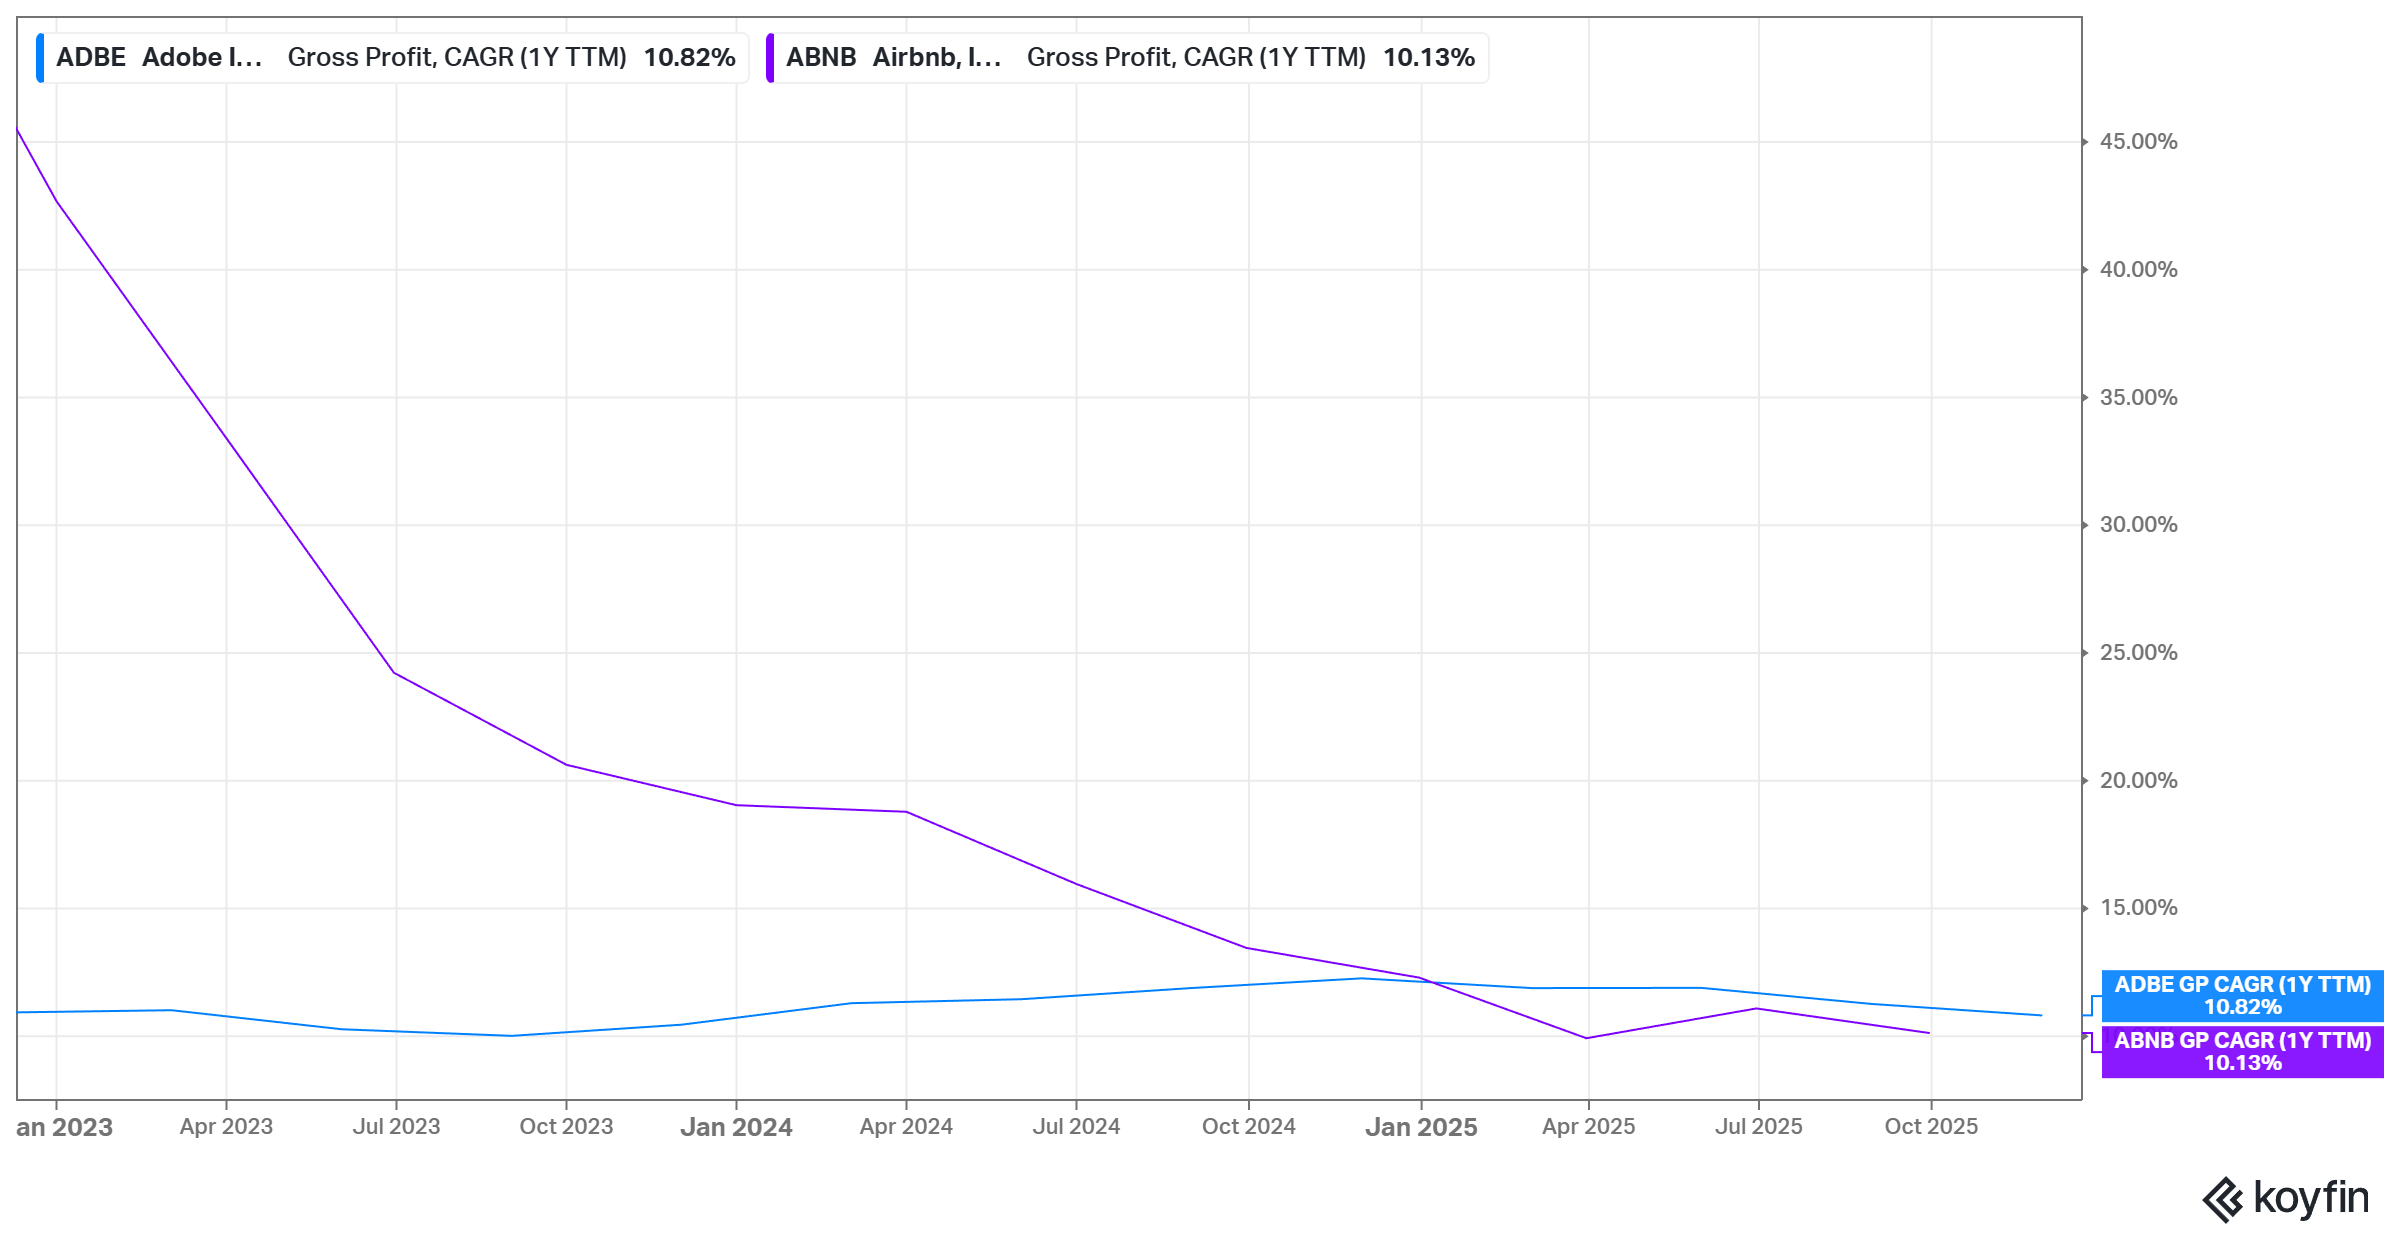Click the ABNB GP CAGR value label

click(2242, 1052)
